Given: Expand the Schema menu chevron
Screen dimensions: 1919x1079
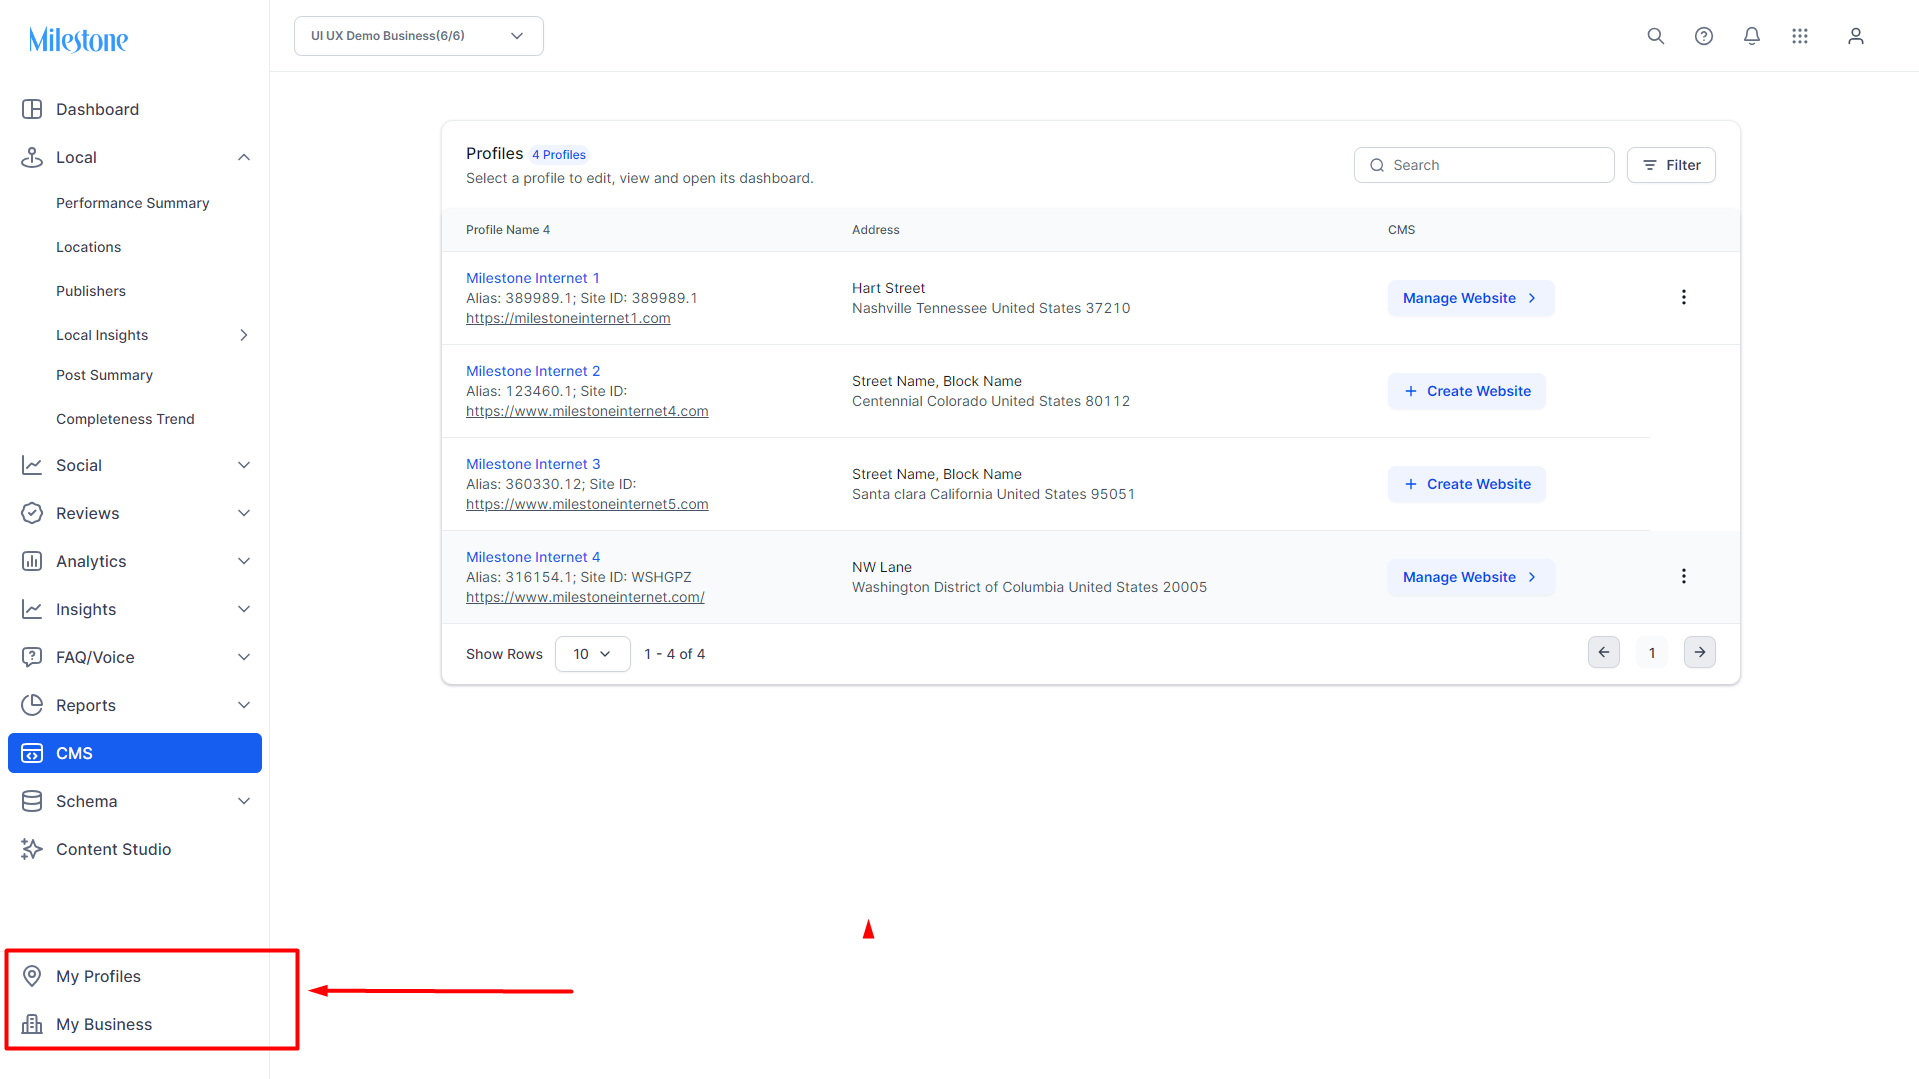Looking at the screenshot, I should point(244,801).
